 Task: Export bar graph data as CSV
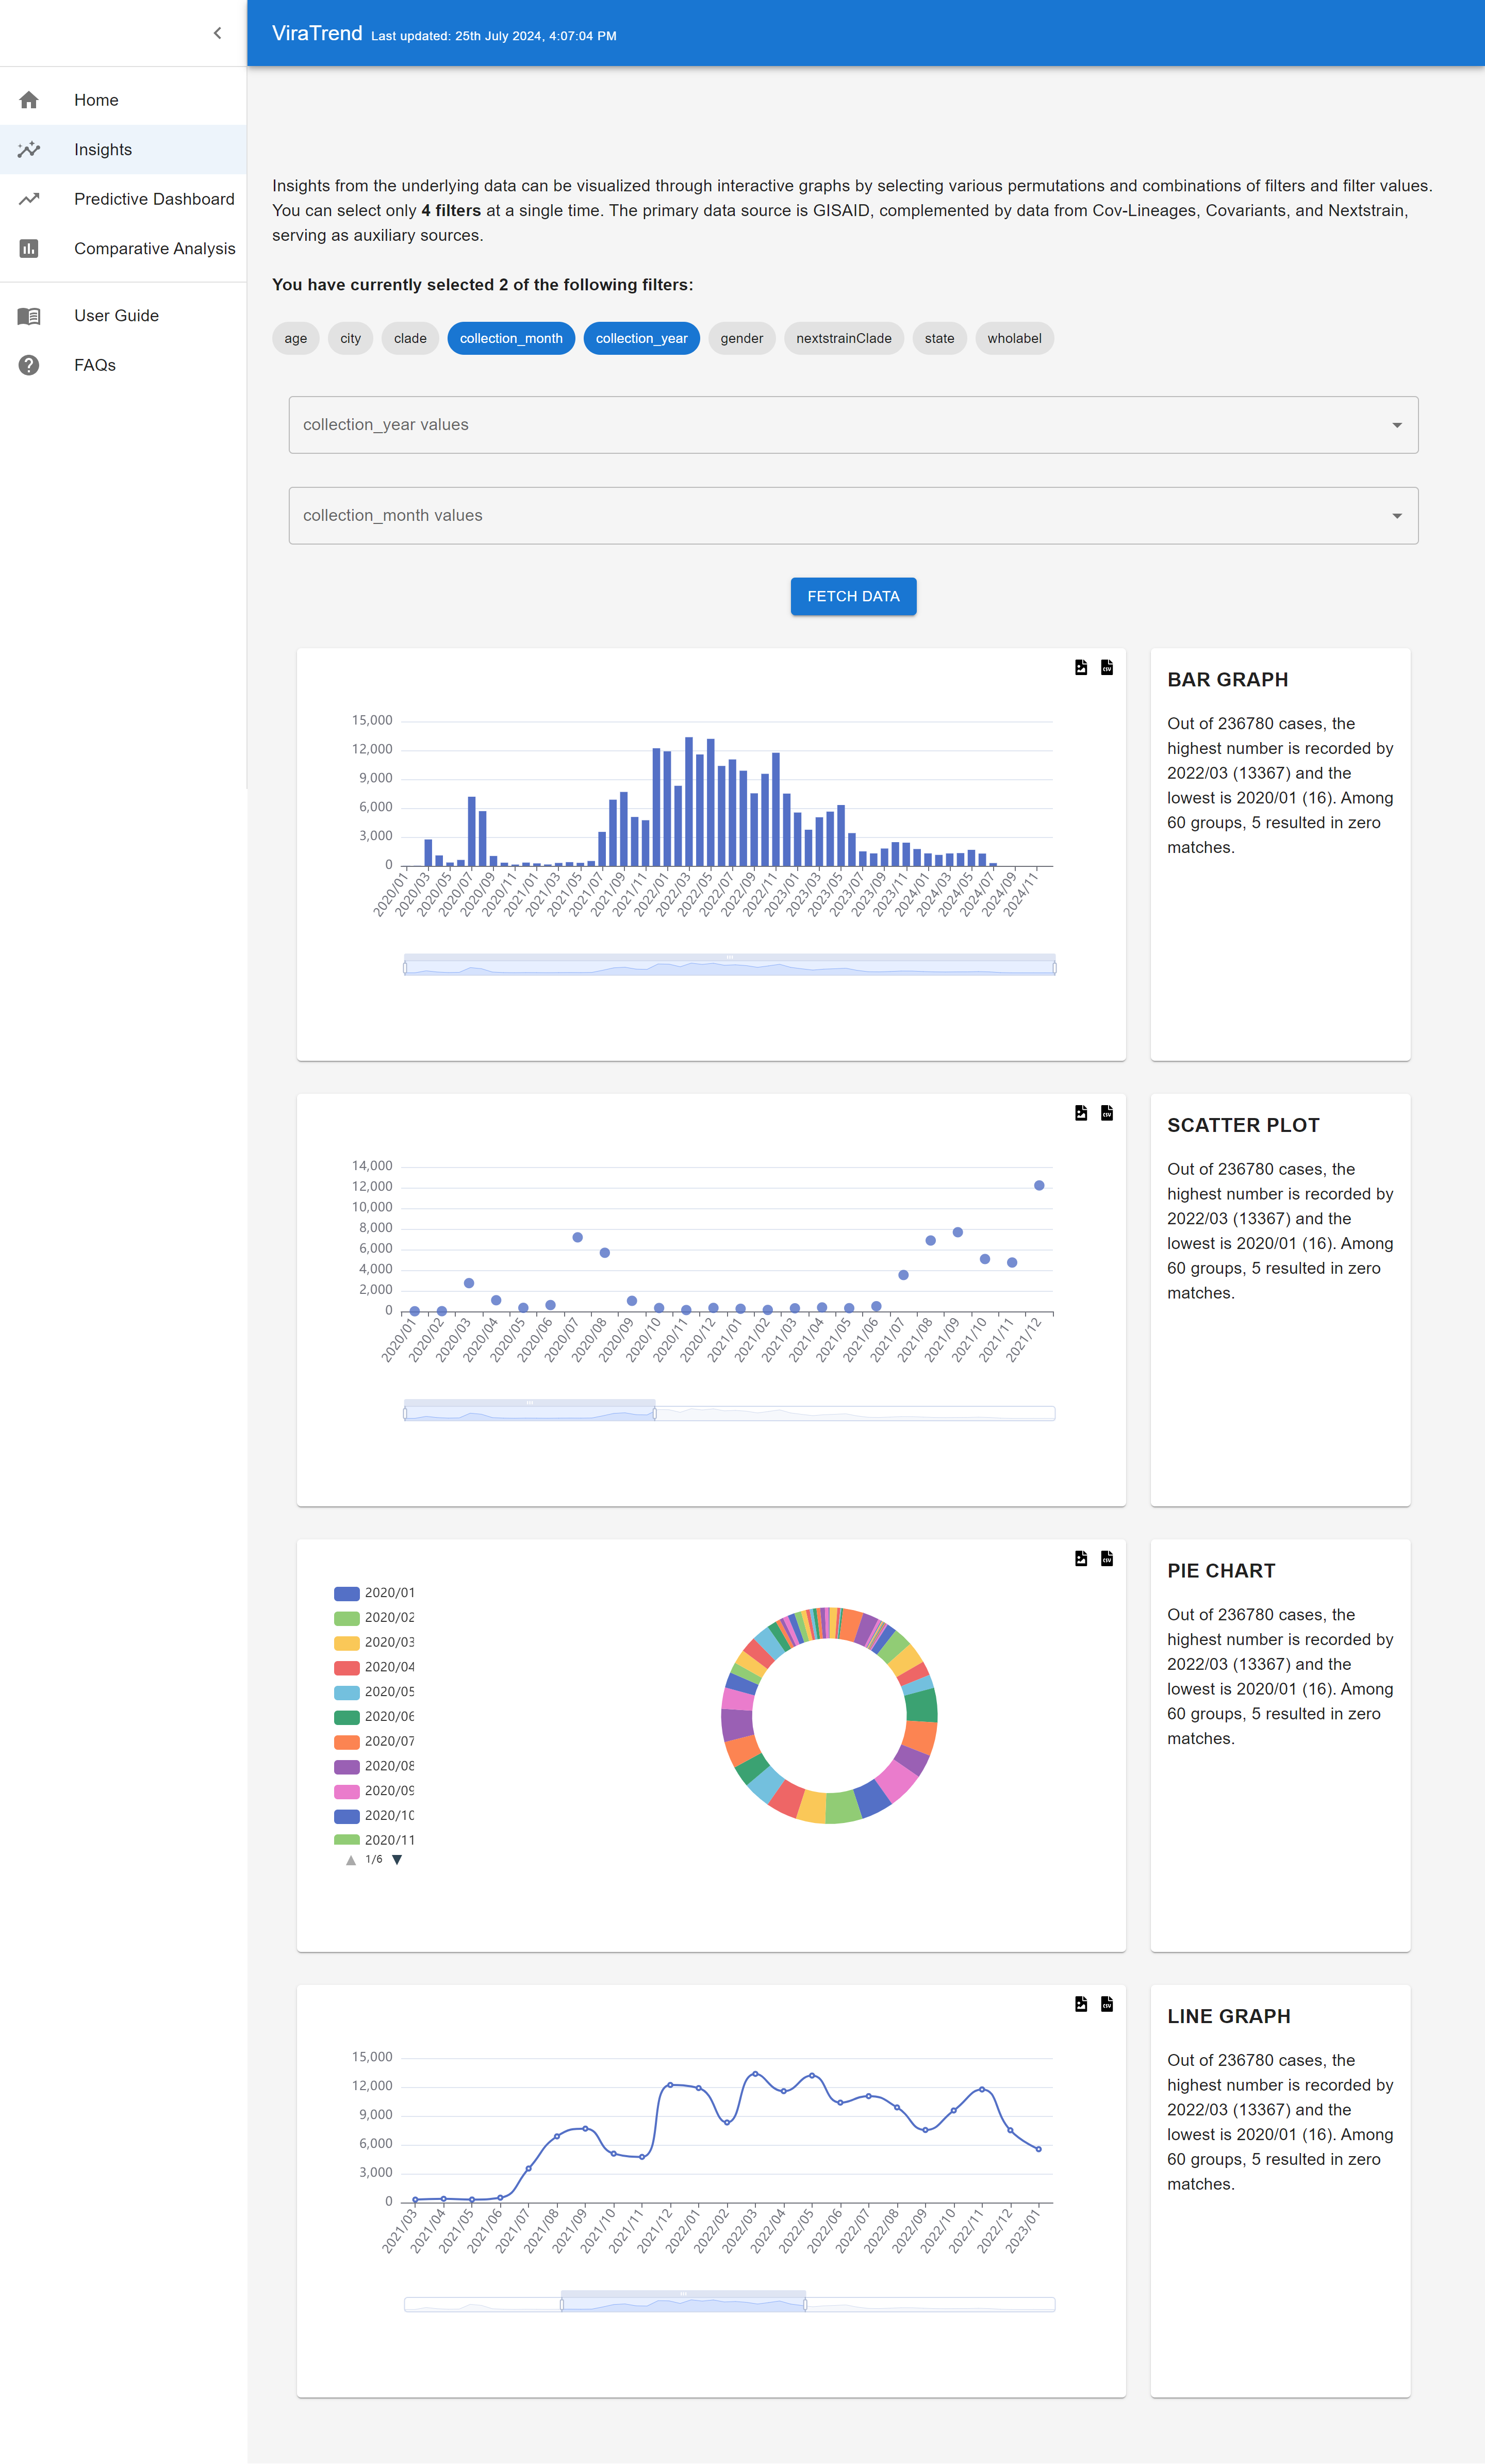click(x=1106, y=667)
